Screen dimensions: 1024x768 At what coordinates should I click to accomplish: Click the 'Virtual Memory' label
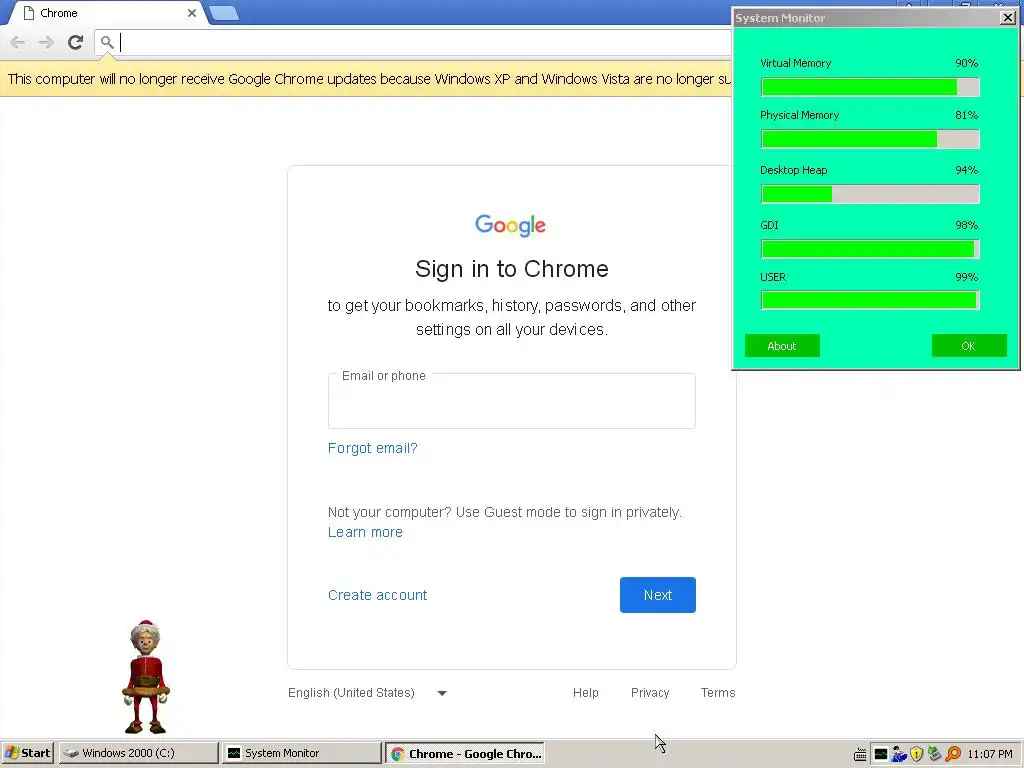click(795, 63)
